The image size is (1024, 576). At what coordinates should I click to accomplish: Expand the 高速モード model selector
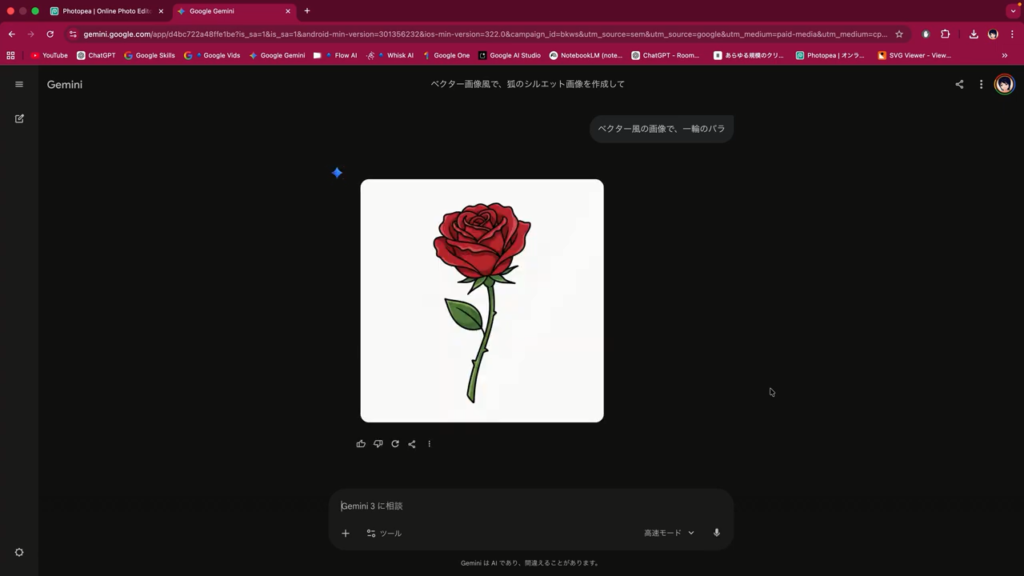[x=669, y=533]
